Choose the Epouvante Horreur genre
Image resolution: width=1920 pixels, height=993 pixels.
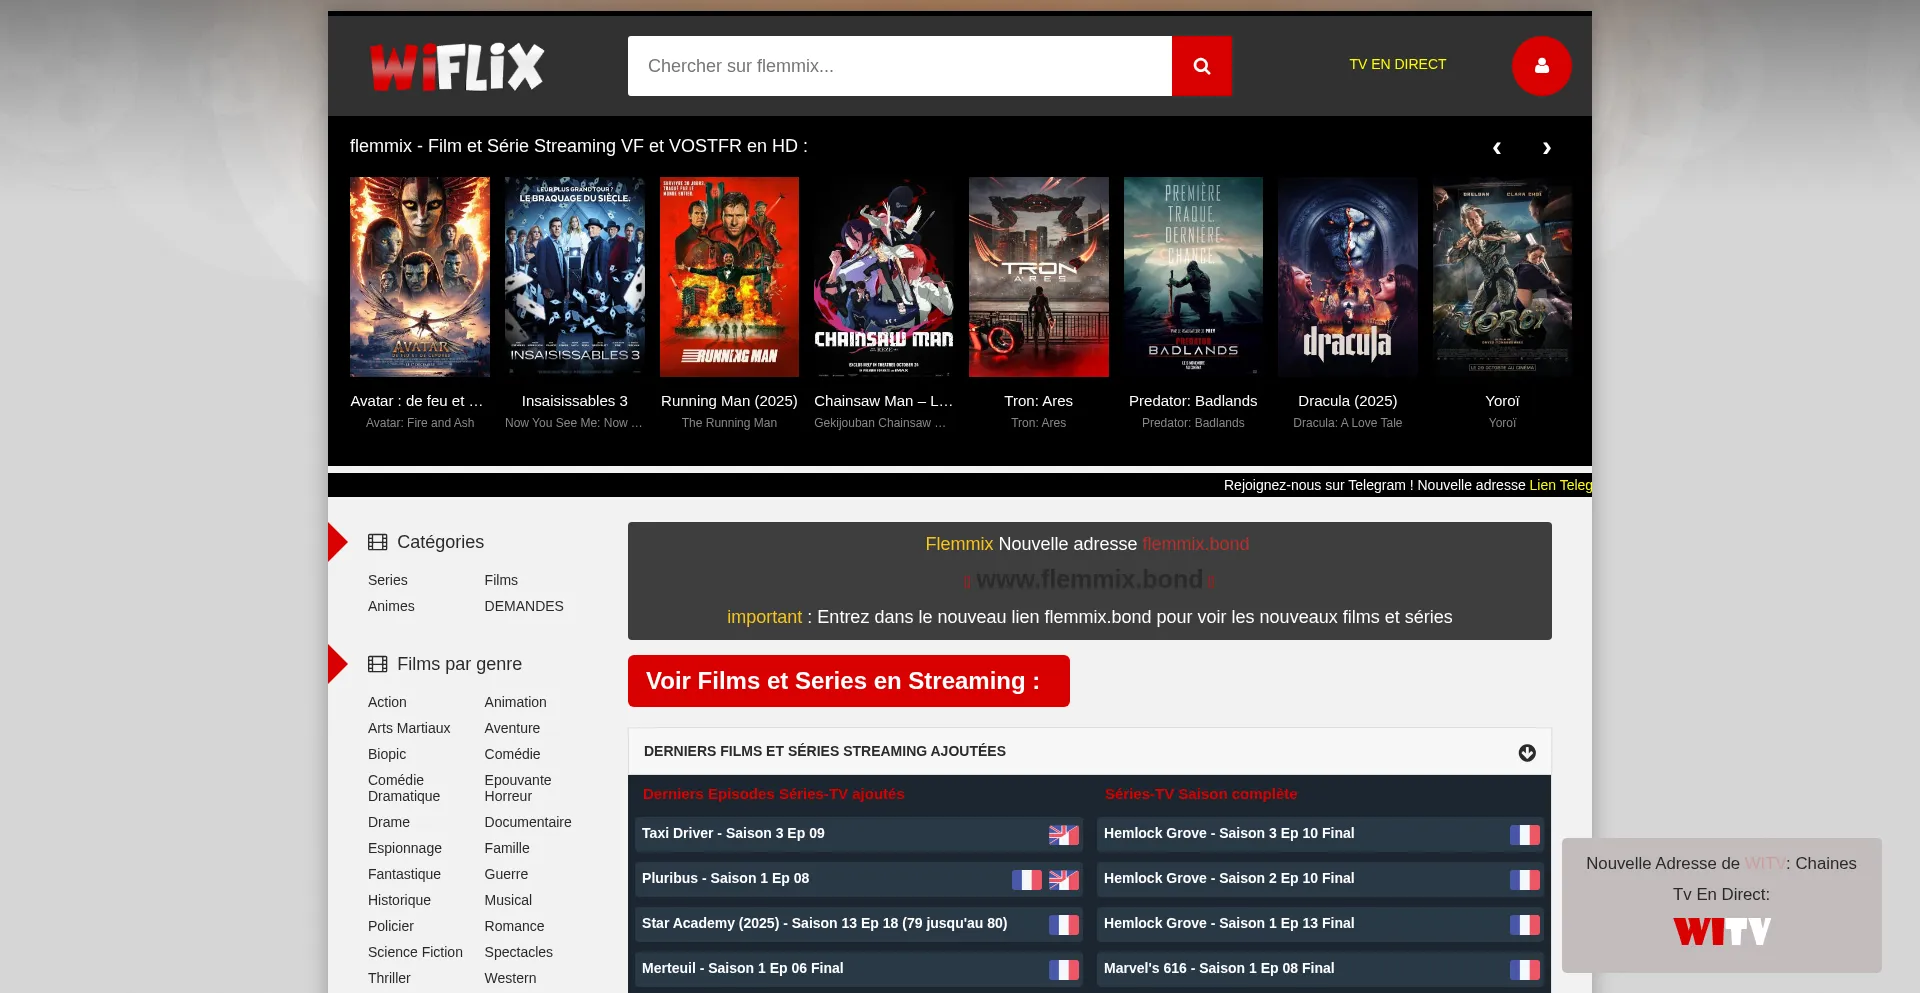coord(518,788)
